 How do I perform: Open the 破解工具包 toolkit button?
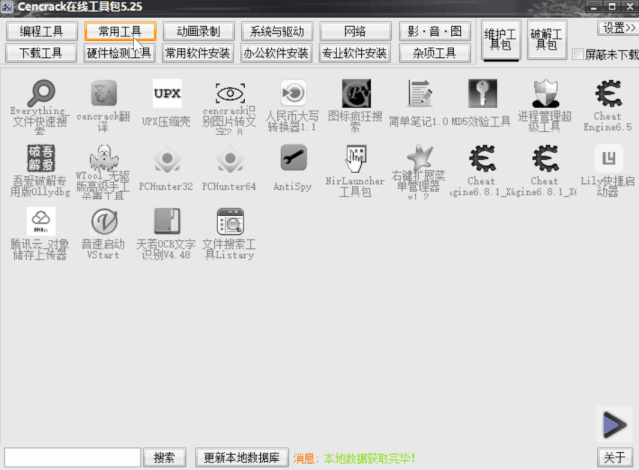pos(547,40)
